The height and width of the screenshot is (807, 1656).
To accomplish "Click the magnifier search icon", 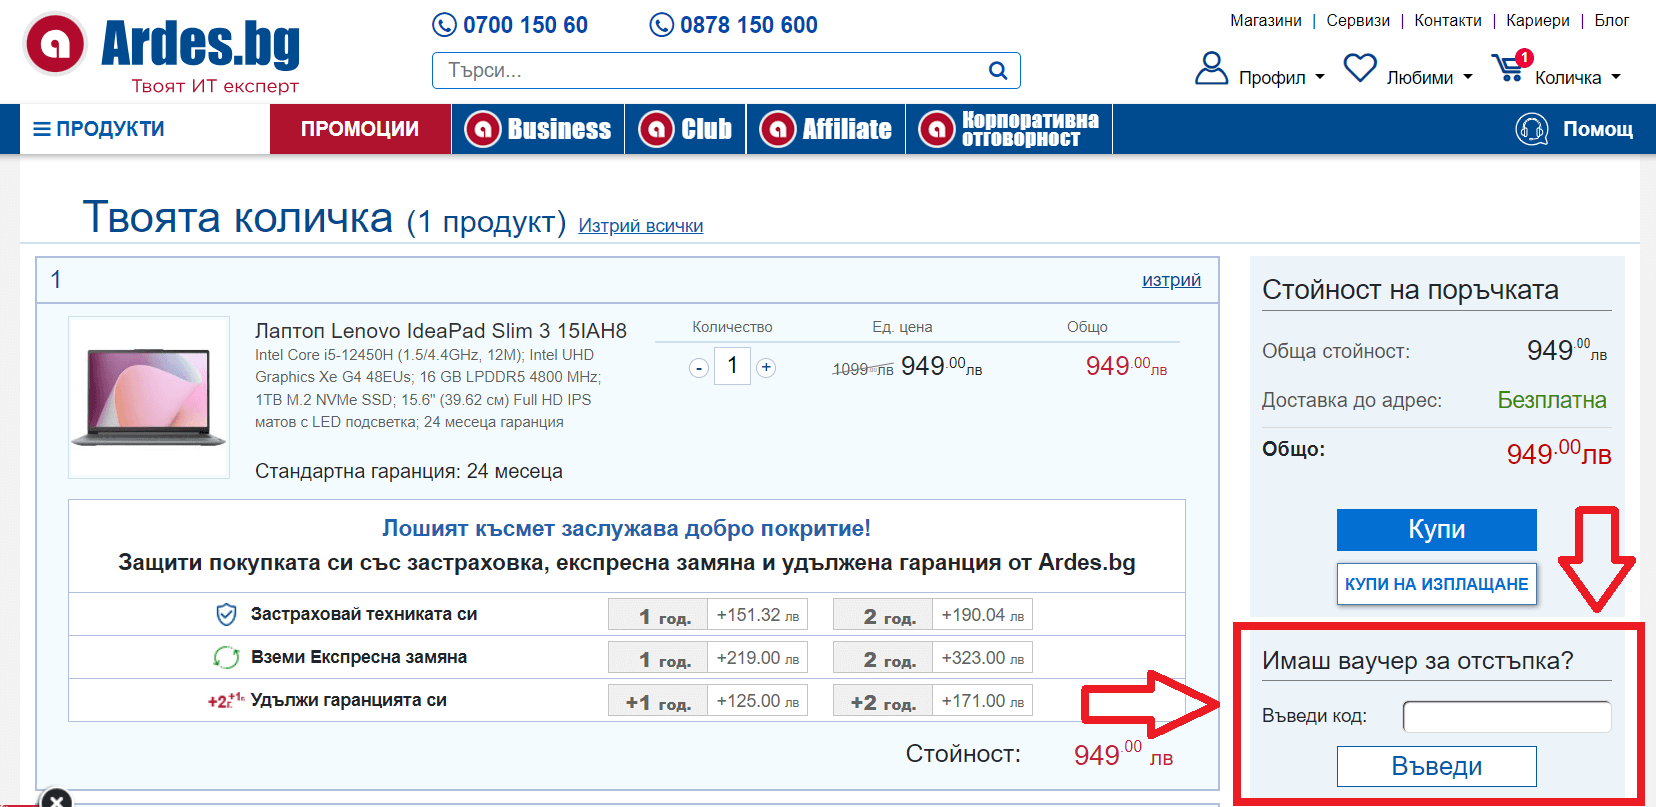I will (x=997, y=70).
